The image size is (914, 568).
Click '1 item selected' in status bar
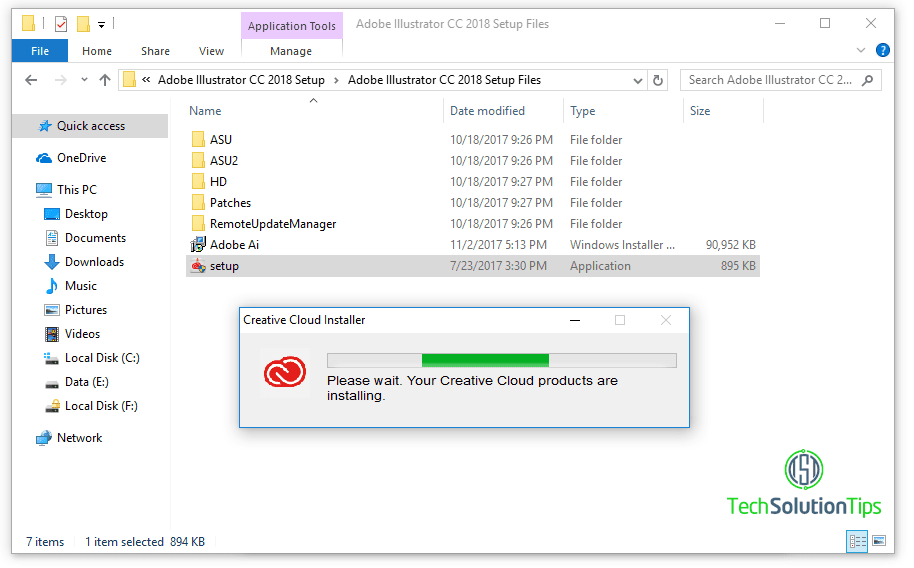[124, 542]
